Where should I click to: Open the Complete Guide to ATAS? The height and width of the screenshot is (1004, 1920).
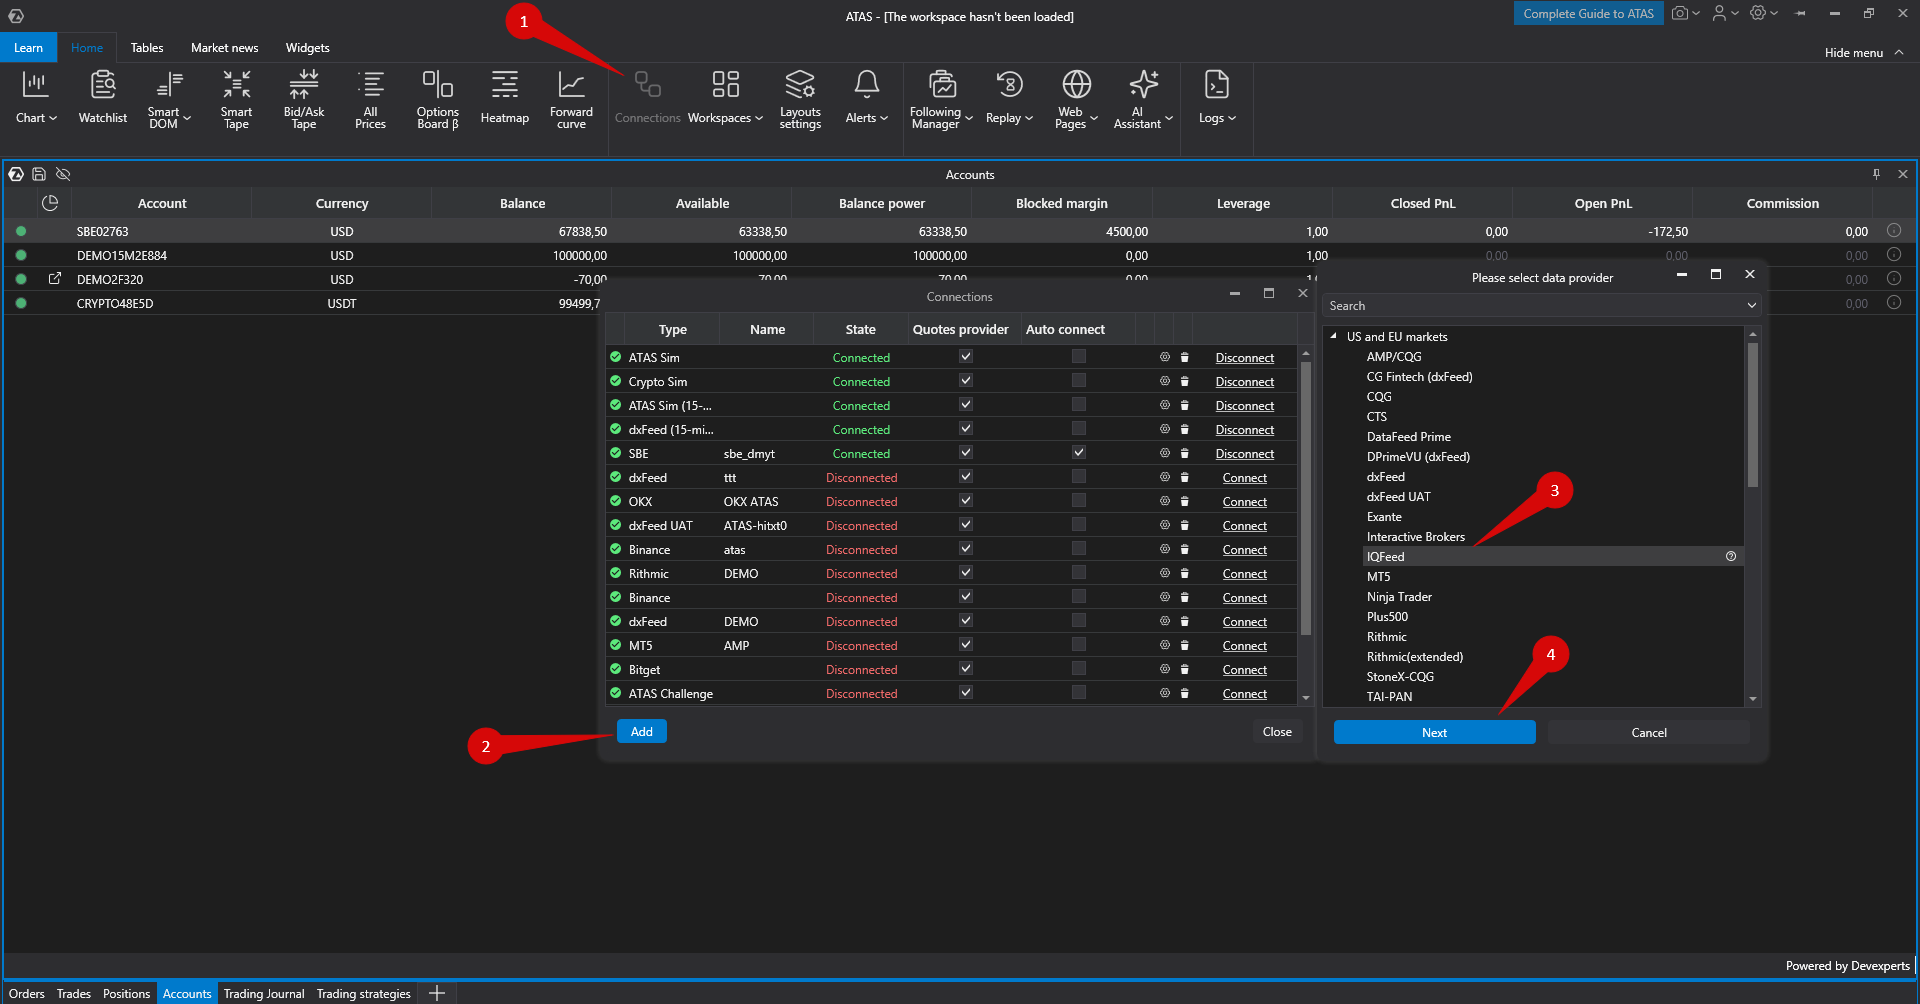[1588, 13]
